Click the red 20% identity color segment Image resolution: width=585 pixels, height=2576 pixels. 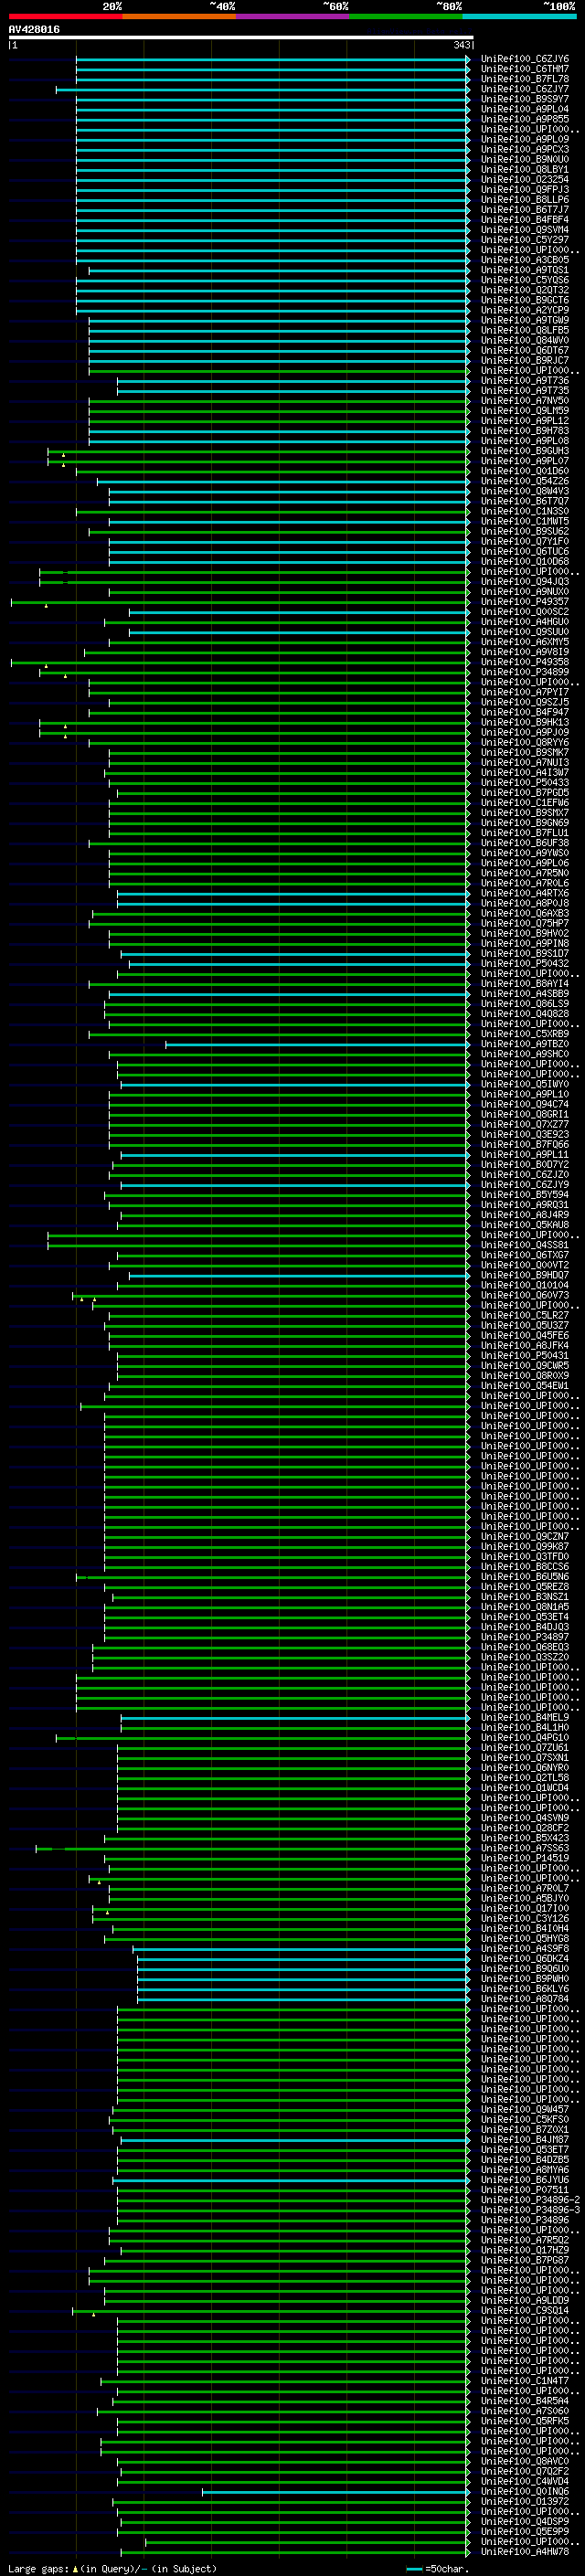pyautogui.click(x=65, y=16)
